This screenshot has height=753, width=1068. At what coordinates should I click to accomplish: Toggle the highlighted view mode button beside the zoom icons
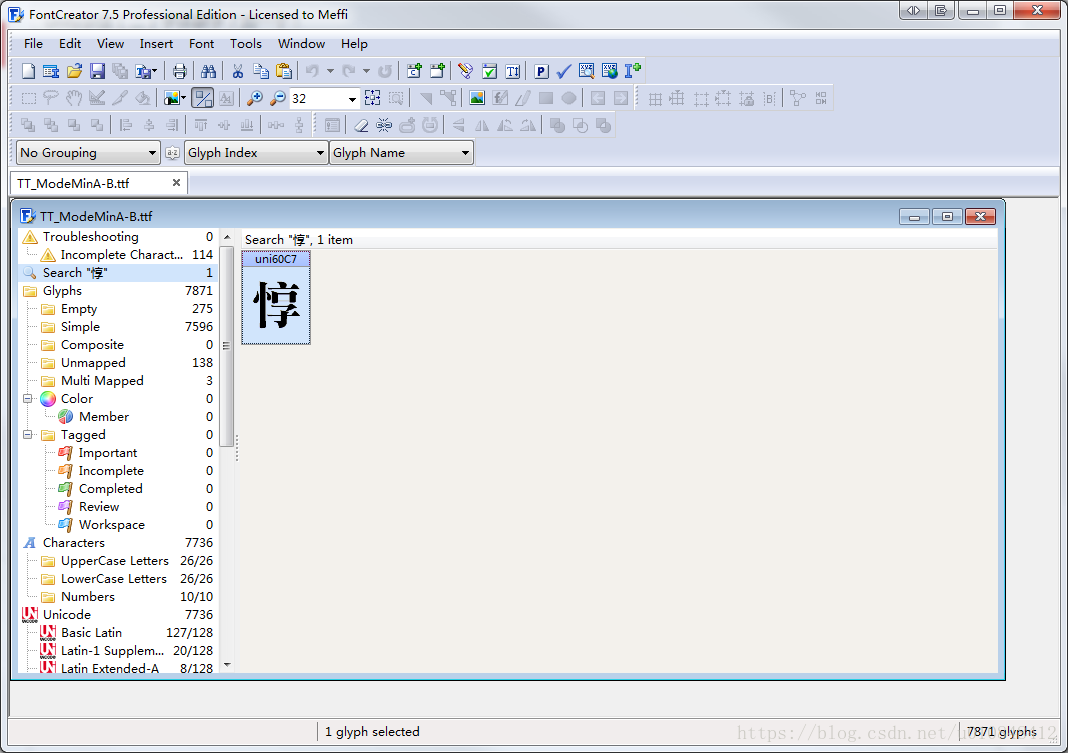[202, 98]
